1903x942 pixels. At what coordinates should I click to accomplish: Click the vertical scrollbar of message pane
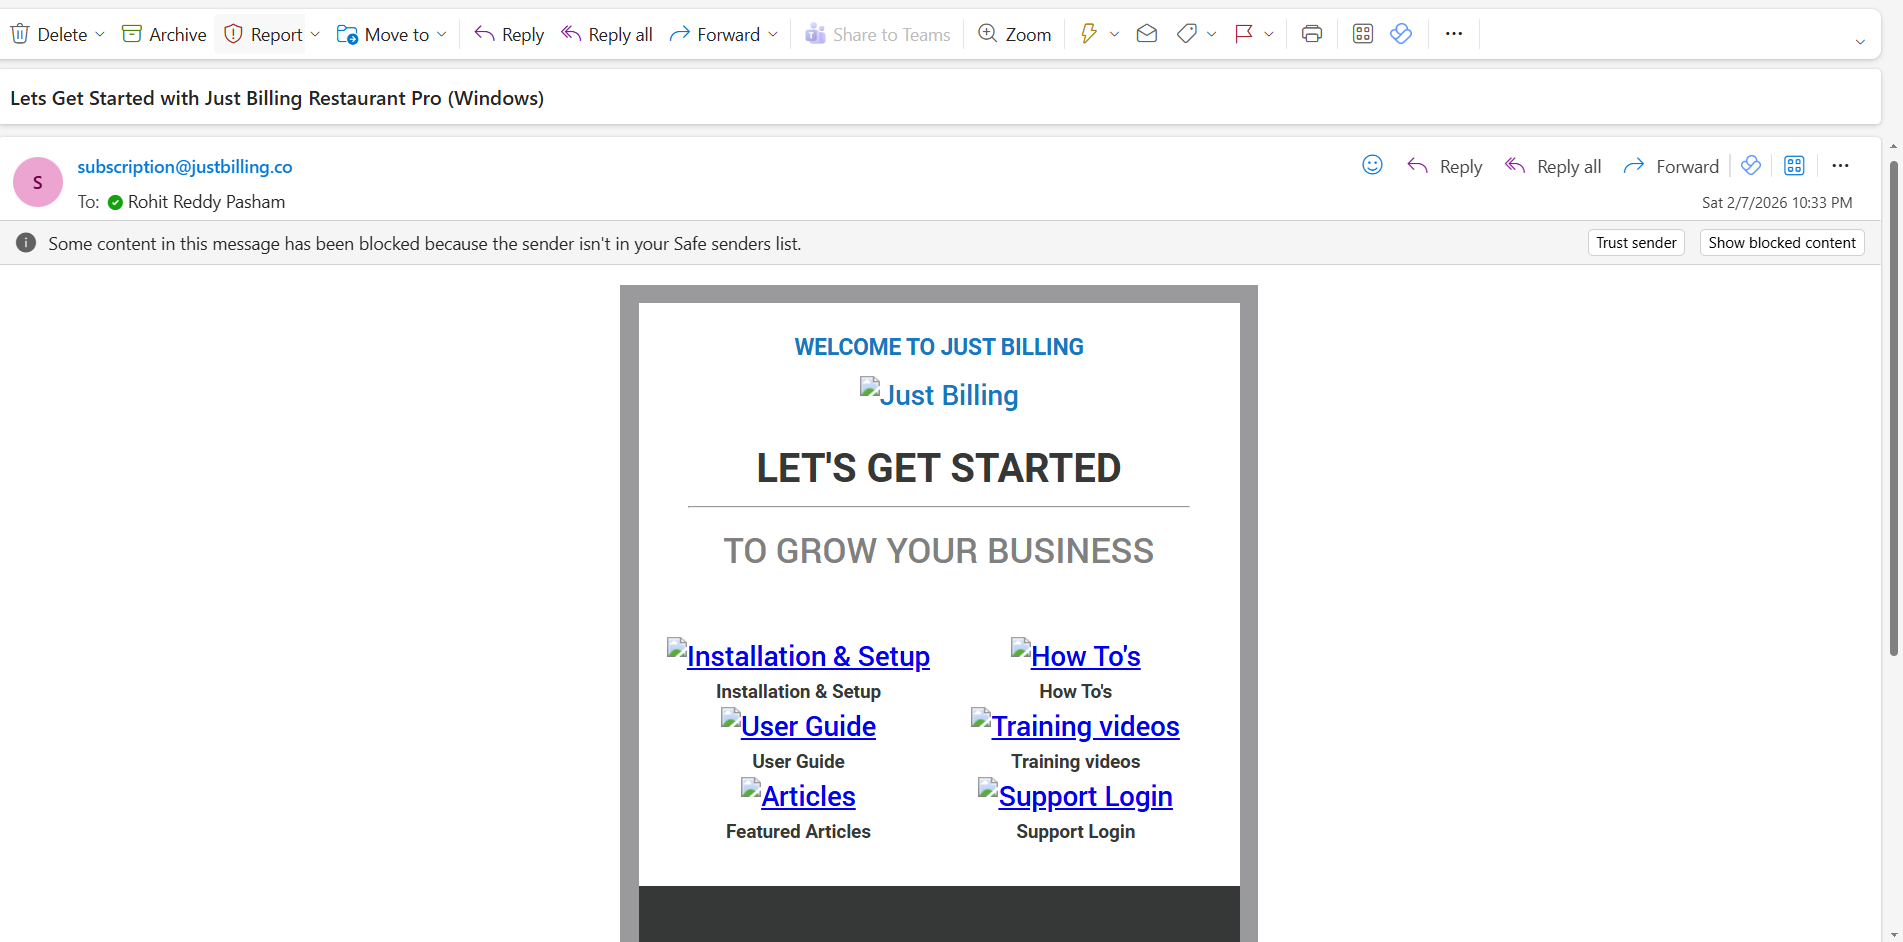(1893, 400)
